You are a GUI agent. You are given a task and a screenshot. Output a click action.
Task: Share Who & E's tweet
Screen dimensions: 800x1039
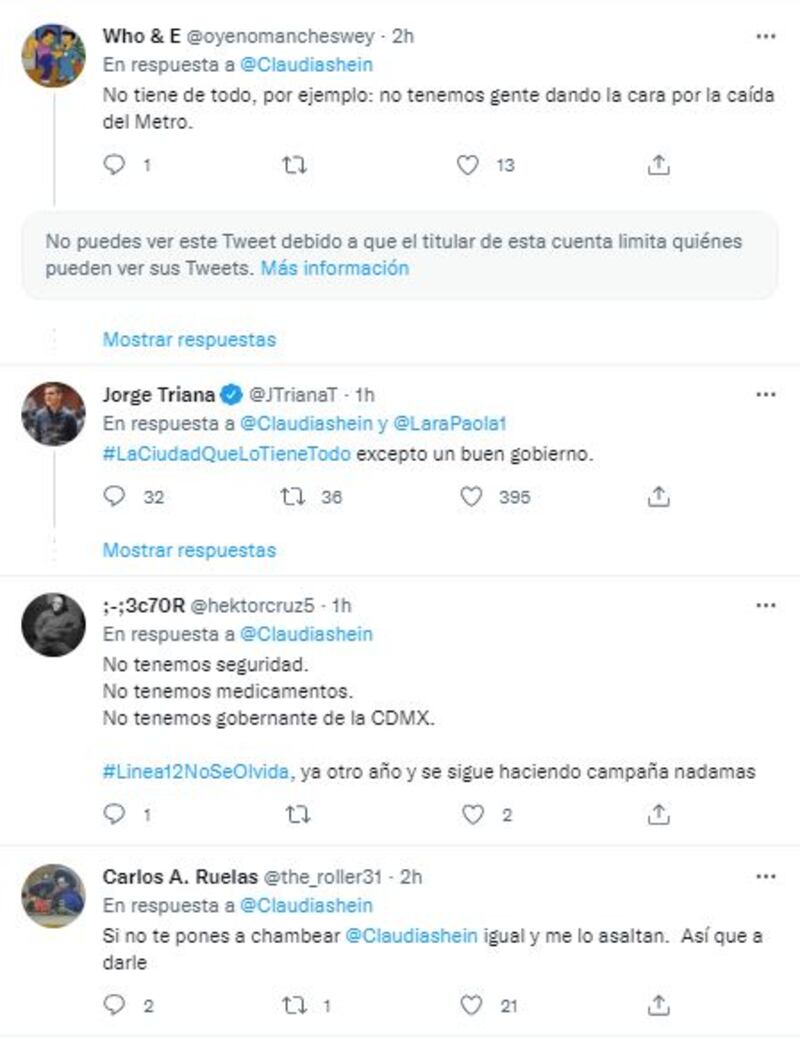(x=658, y=165)
